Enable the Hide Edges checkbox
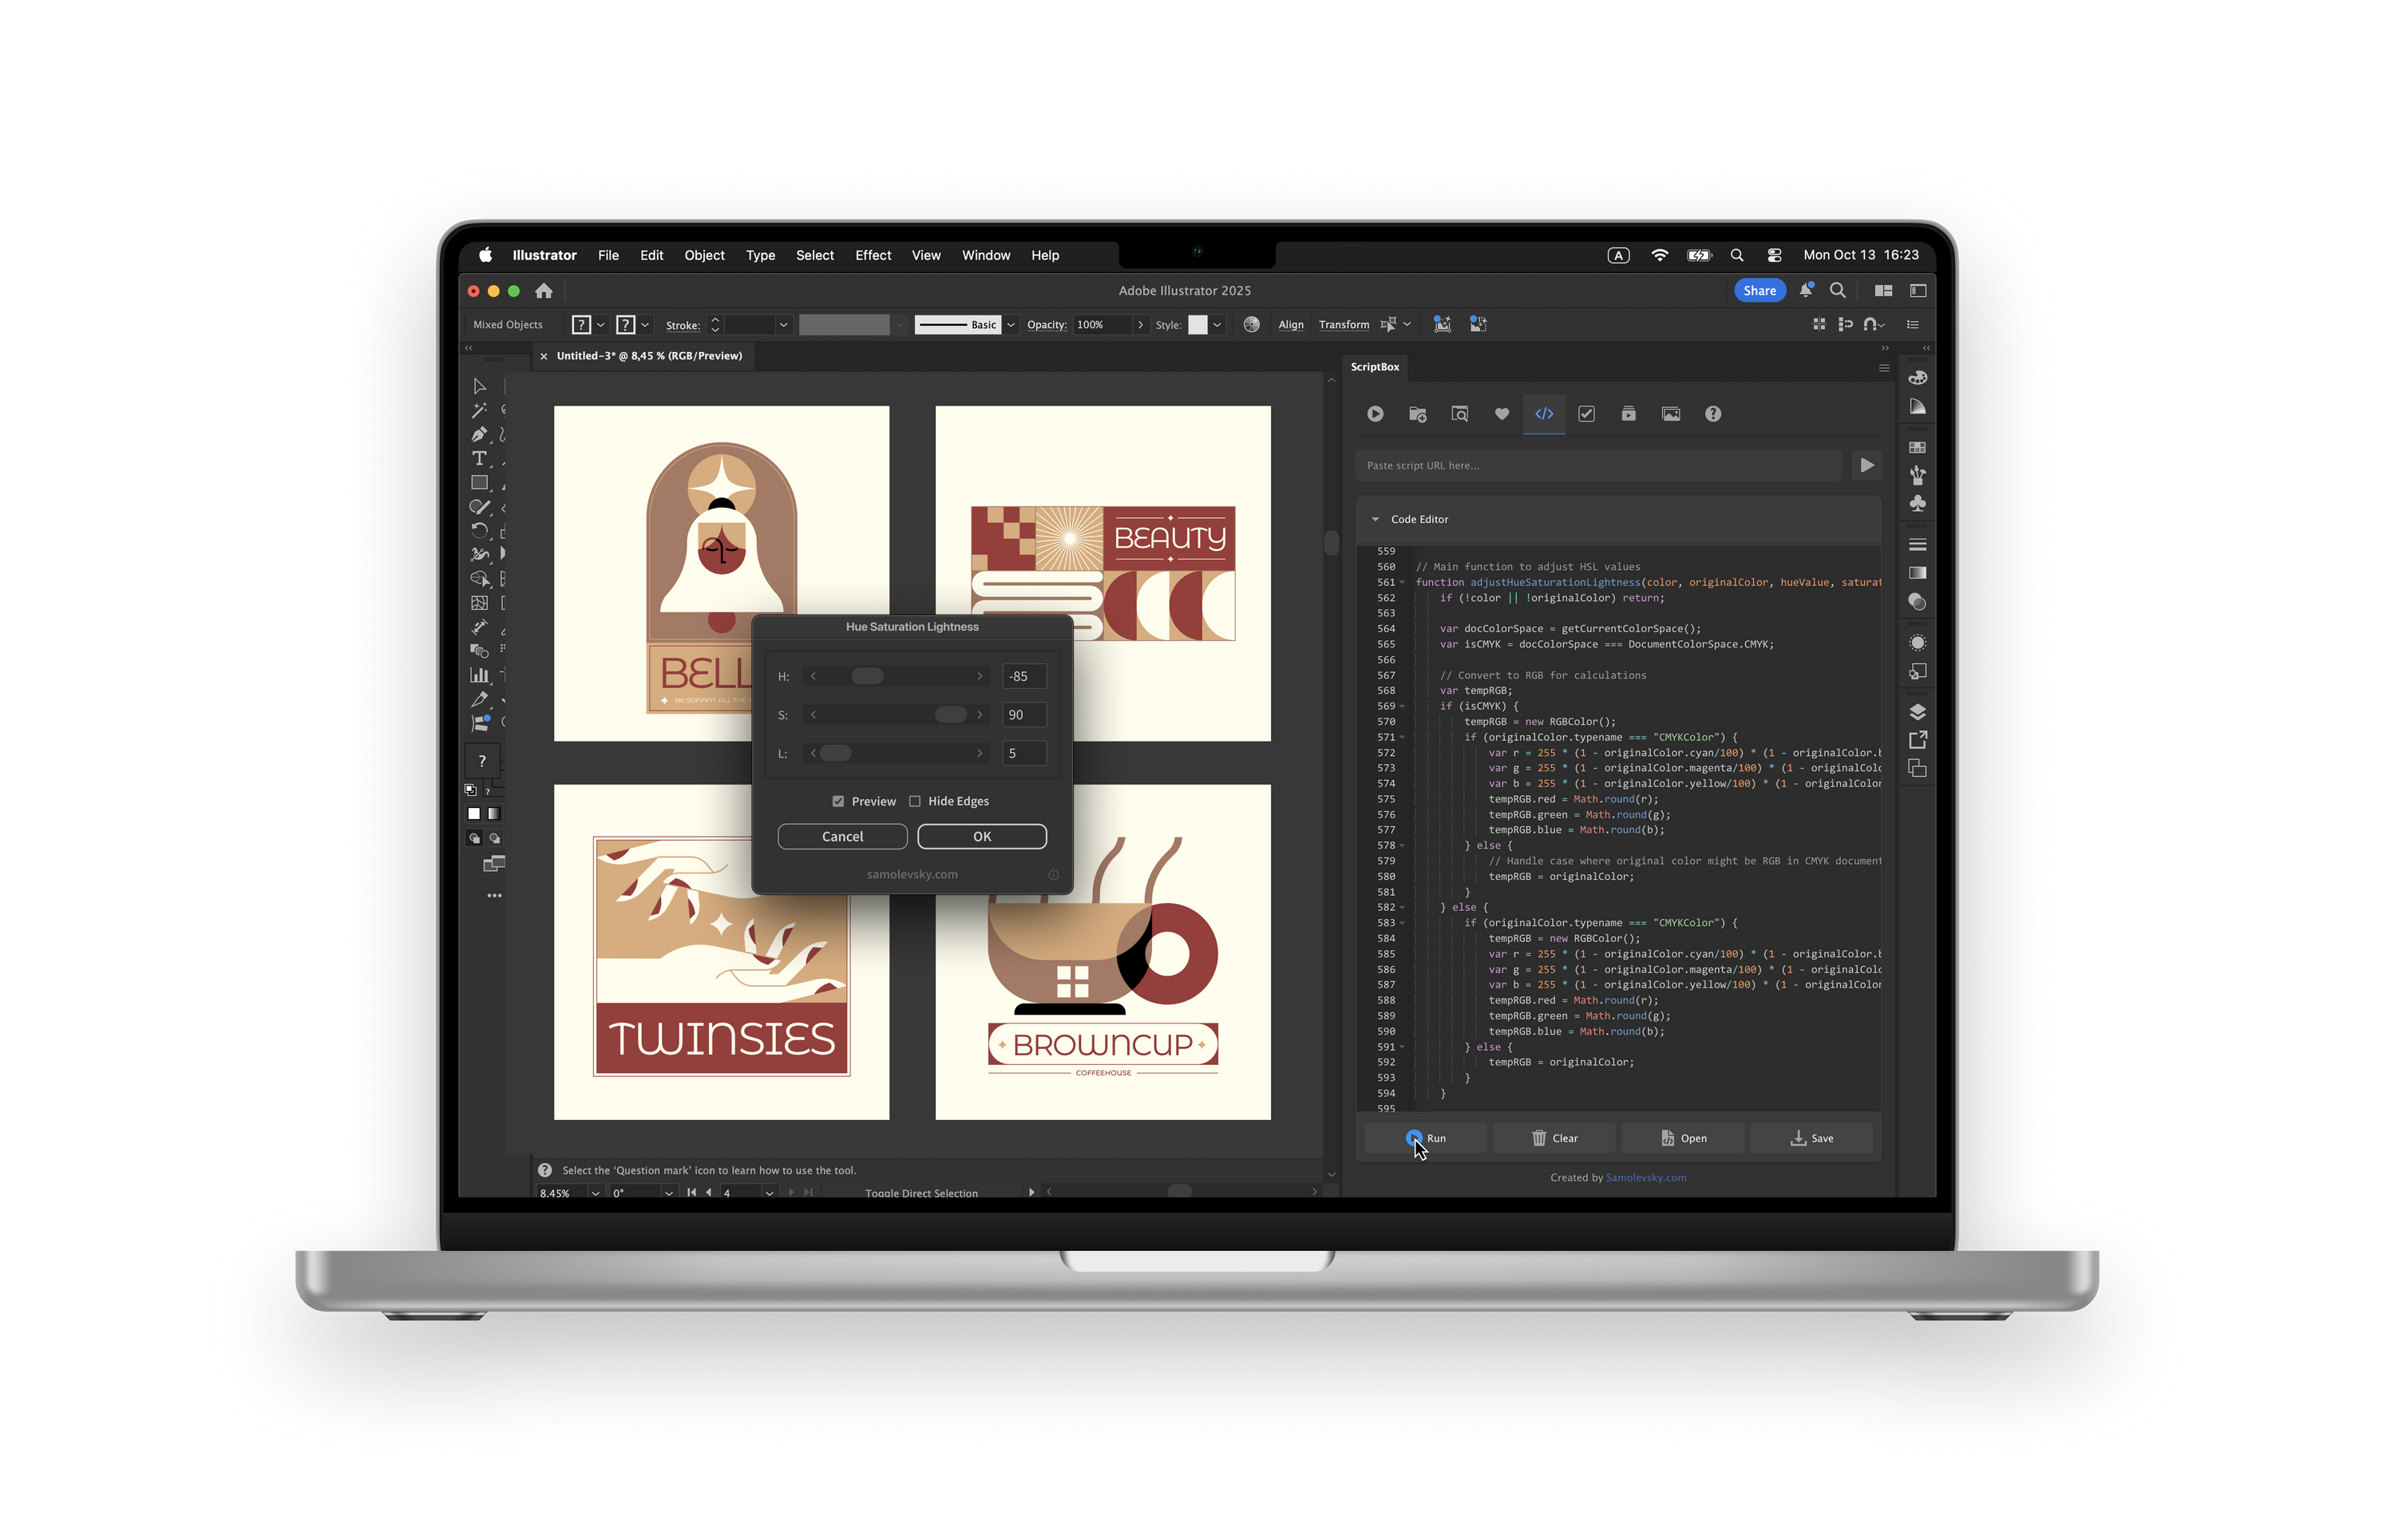This screenshot has width=2395, height=1540. [914, 801]
